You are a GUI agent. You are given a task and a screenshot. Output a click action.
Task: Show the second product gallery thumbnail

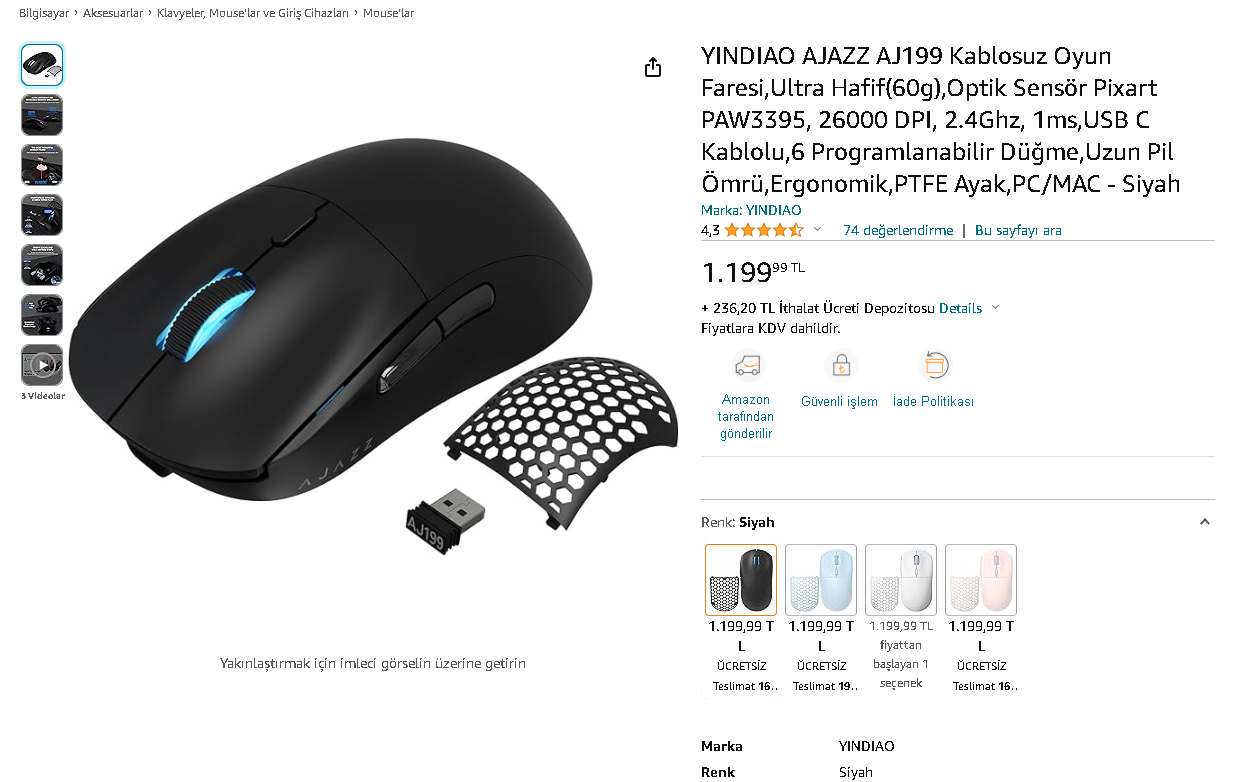click(42, 115)
